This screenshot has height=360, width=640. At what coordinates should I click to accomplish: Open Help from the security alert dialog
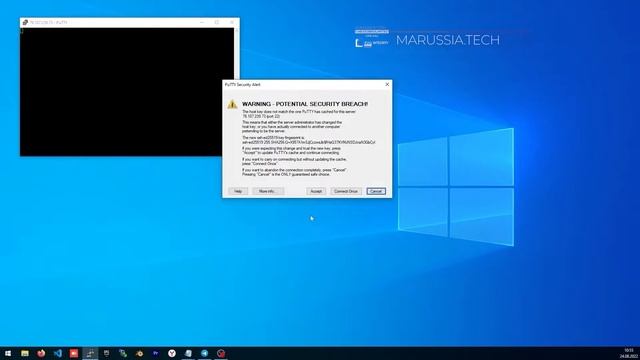tap(238, 191)
